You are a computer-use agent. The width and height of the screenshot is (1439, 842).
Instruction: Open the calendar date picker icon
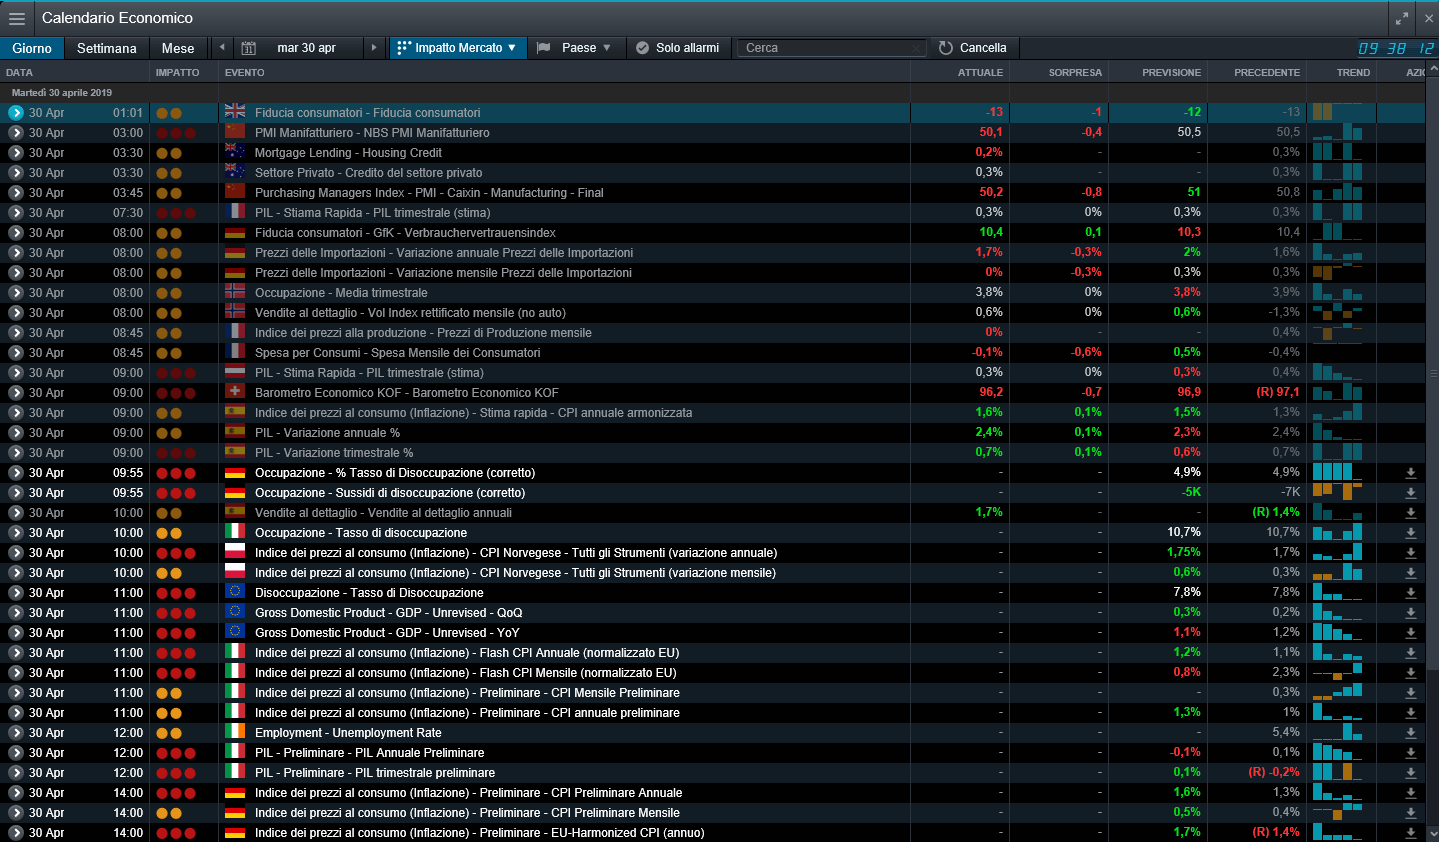[249, 48]
